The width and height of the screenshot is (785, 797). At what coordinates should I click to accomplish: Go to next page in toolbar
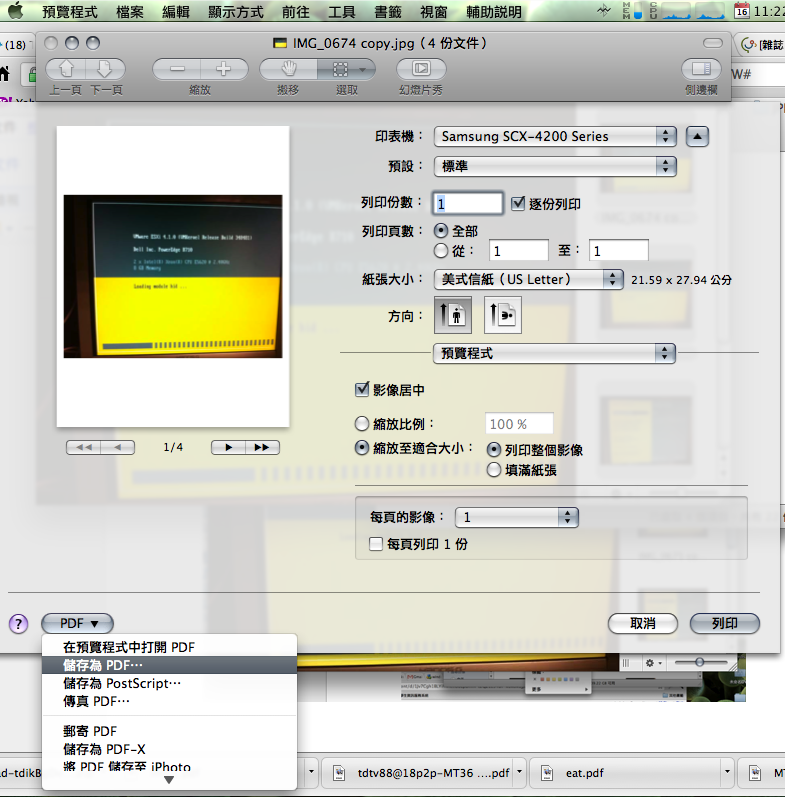click(106, 69)
